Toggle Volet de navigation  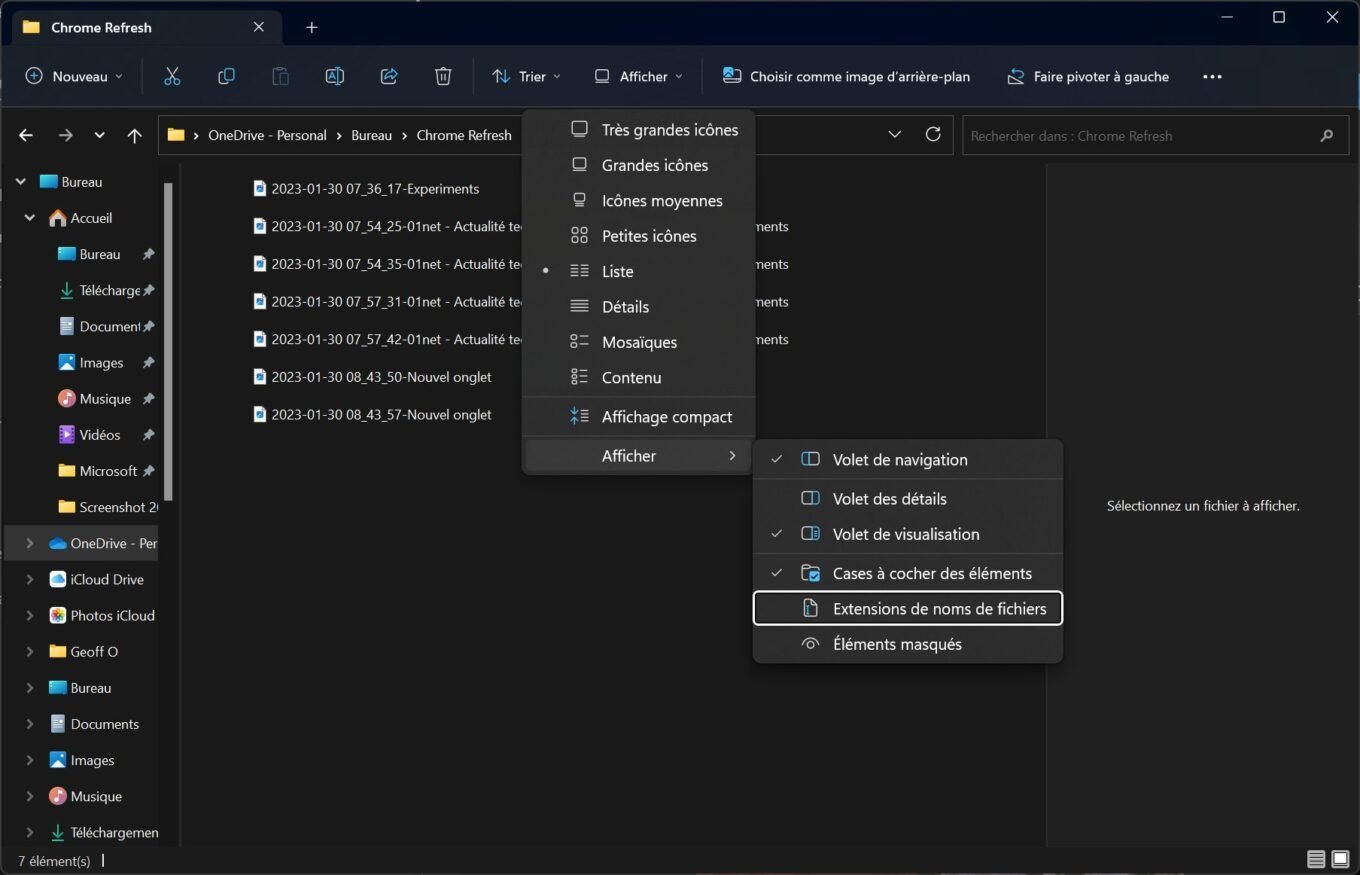pos(907,460)
